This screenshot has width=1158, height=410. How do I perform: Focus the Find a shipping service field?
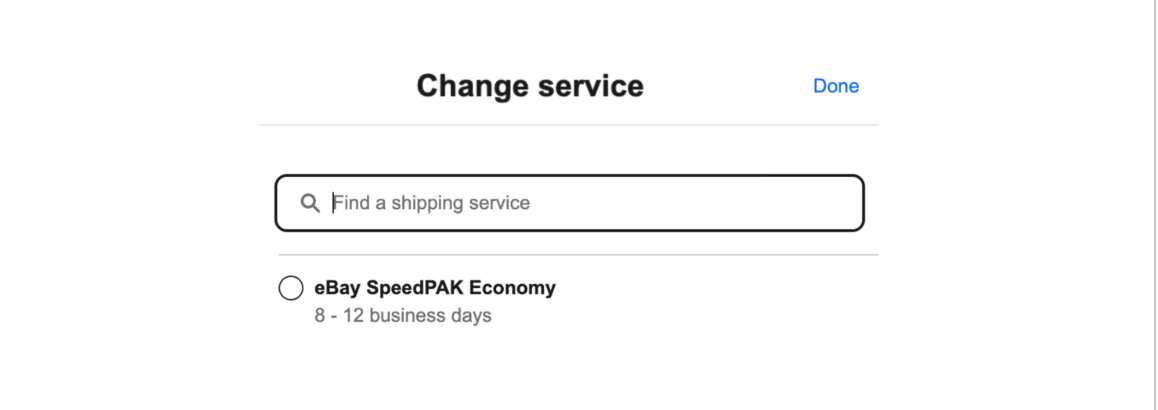pyautogui.click(x=580, y=203)
